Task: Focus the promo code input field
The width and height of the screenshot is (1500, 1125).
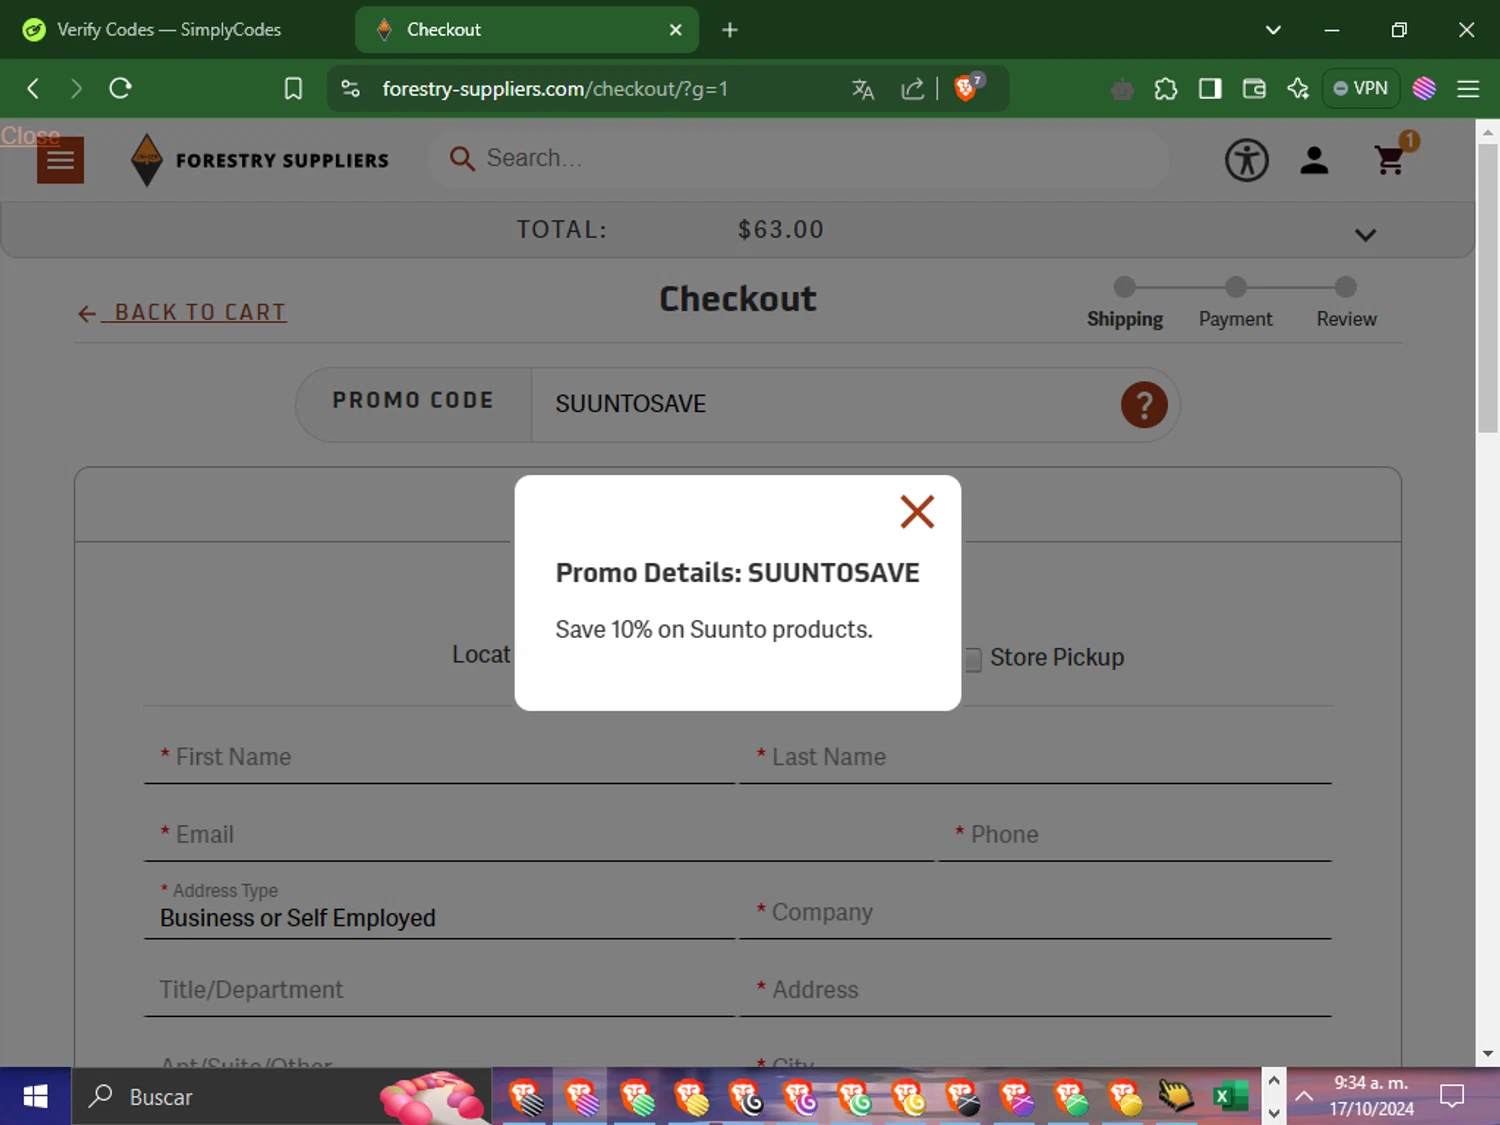Action: [825, 404]
